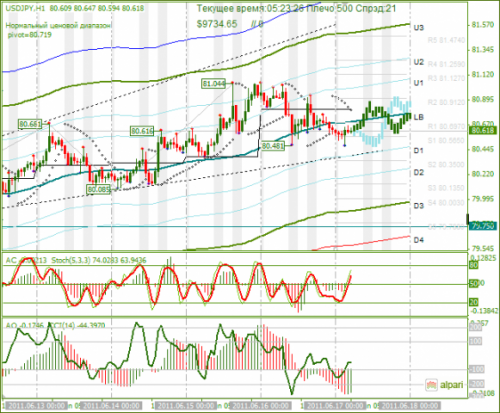This screenshot has height=413, width=500.
Task: Select the D3 band label
Action: click(418, 206)
